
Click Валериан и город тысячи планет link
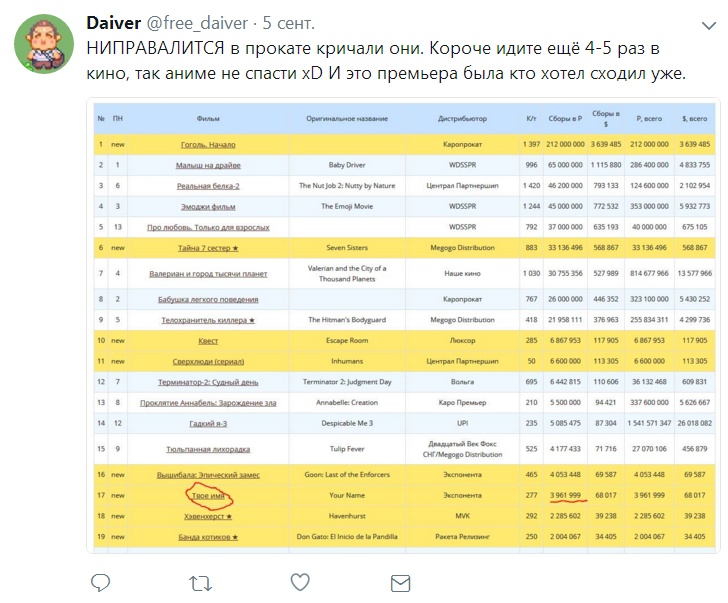[x=208, y=274]
